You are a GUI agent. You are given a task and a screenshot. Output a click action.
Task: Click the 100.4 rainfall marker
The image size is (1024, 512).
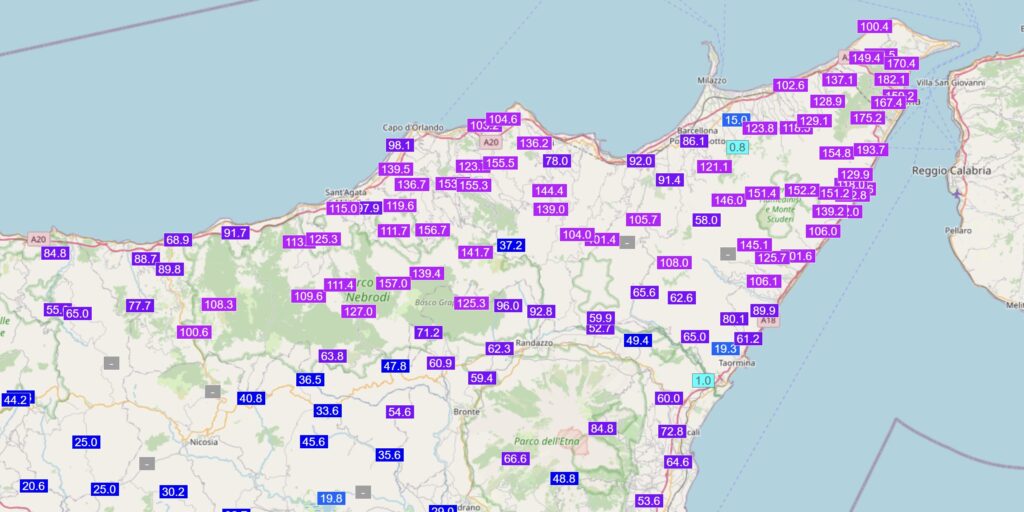tap(874, 27)
